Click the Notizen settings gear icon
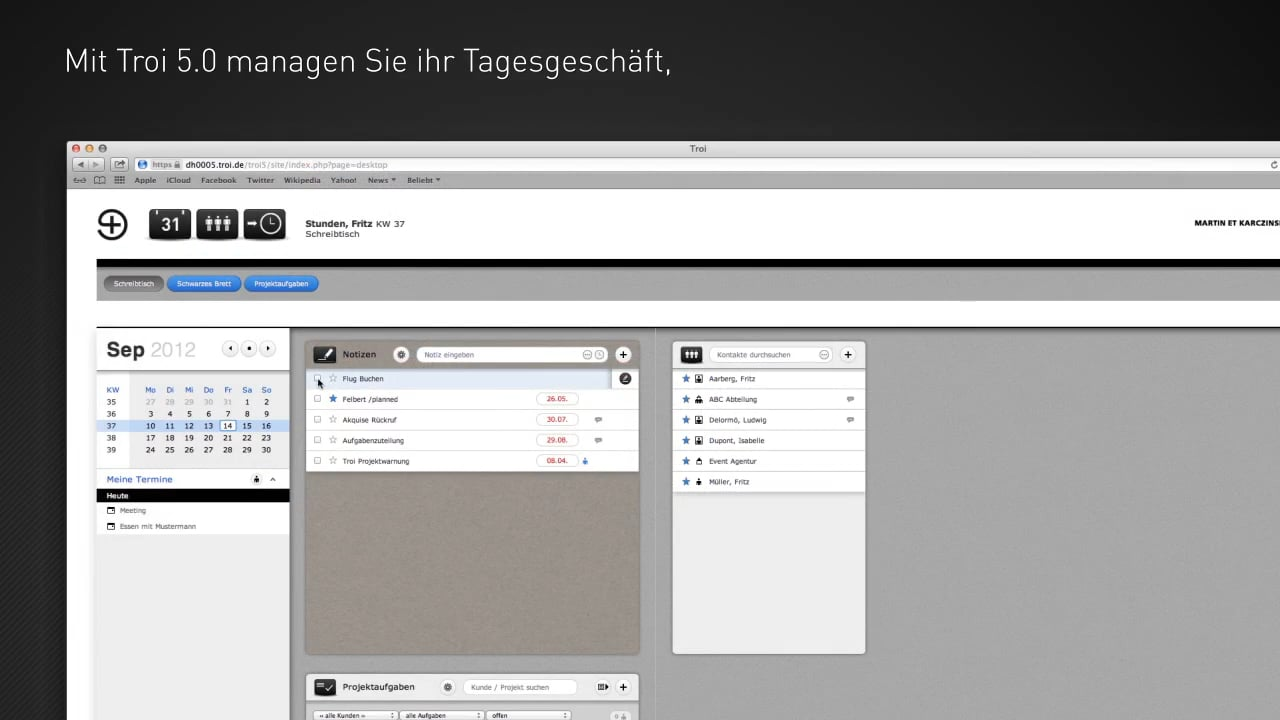This screenshot has height=720, width=1280. click(x=401, y=354)
